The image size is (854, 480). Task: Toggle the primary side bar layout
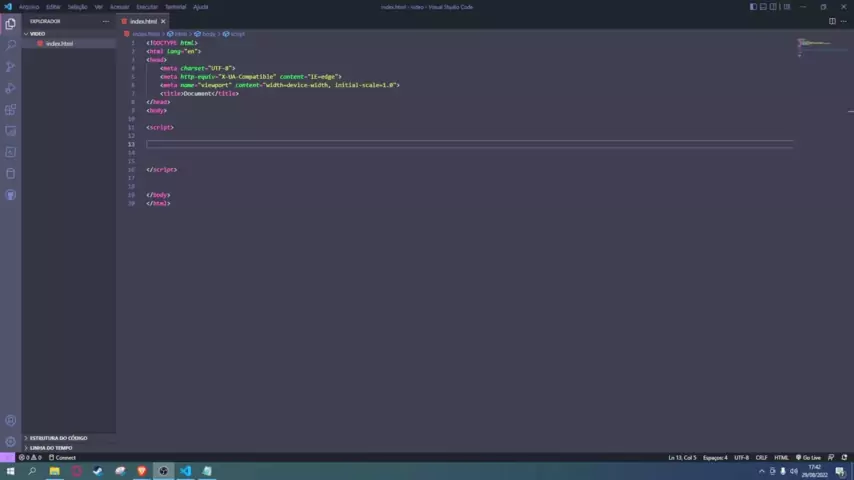[753, 7]
